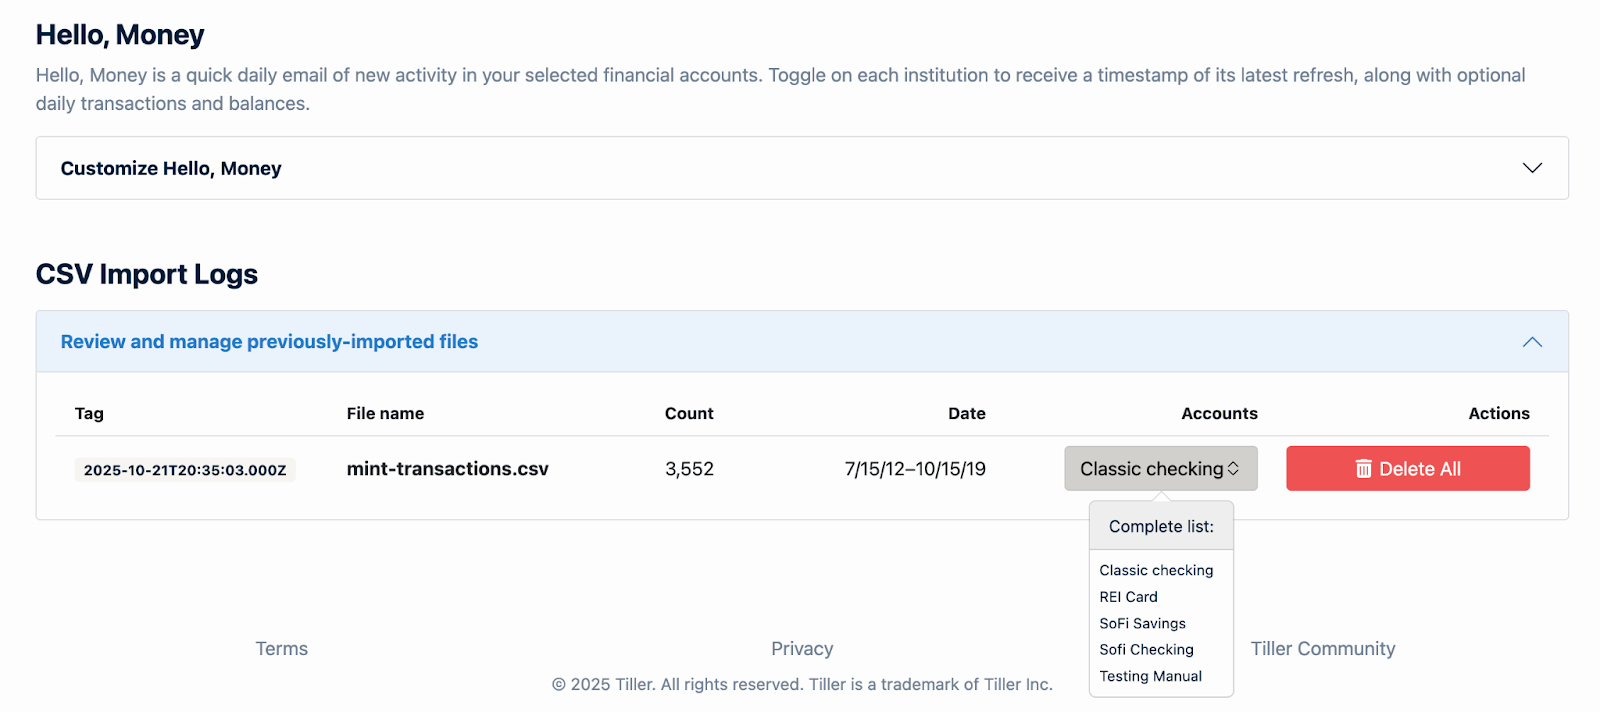Image resolution: width=1600 pixels, height=712 pixels.
Task: Click the up-down arrows beside Classic checking
Action: [x=1234, y=469]
